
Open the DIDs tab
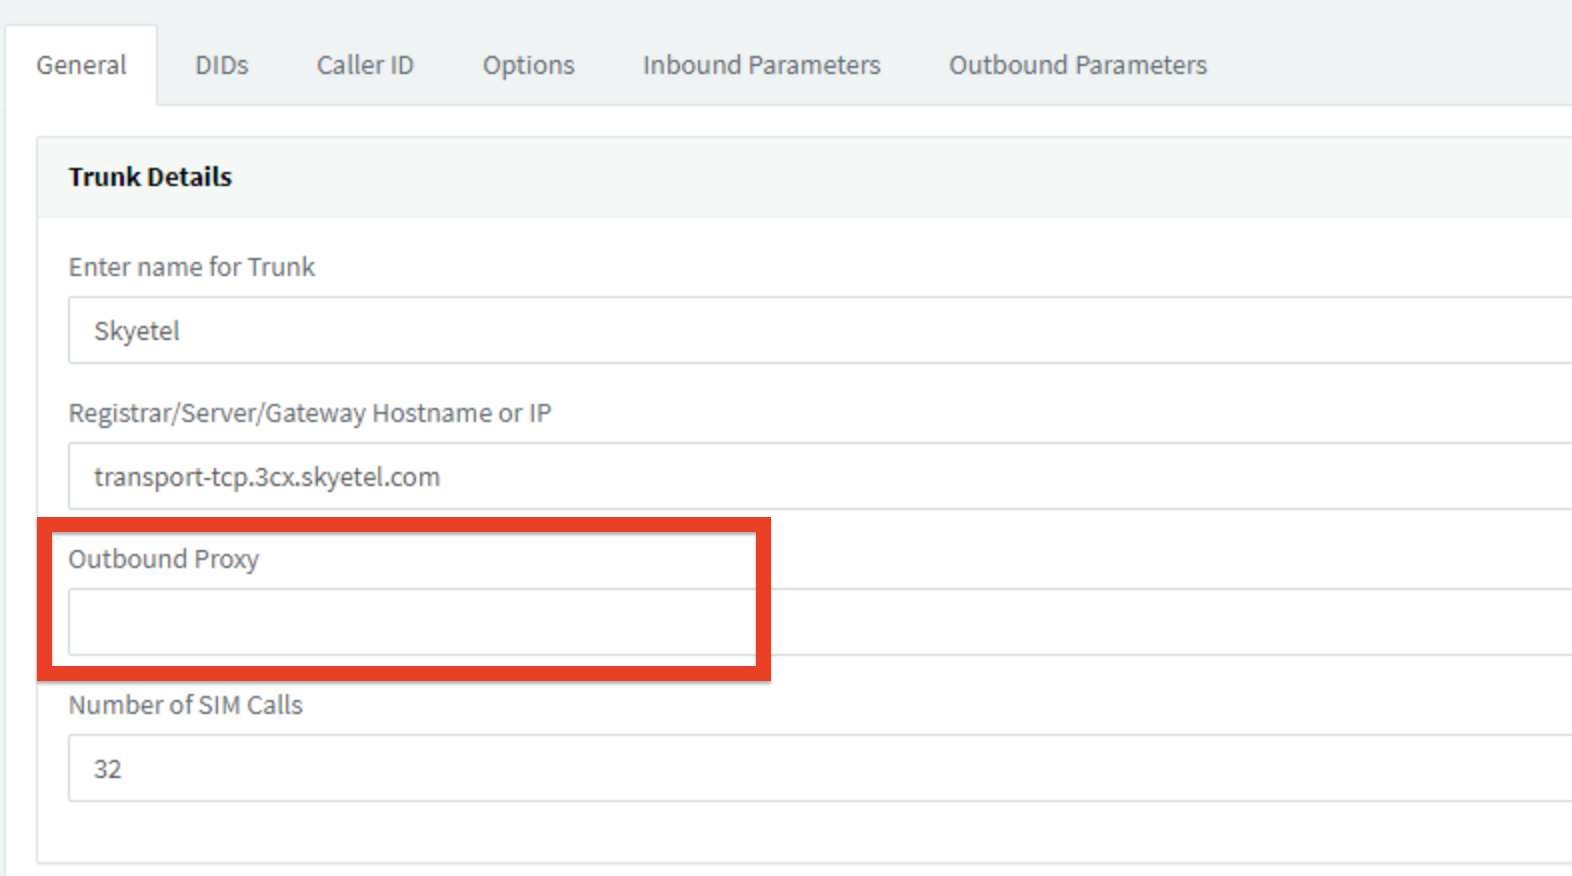(221, 65)
